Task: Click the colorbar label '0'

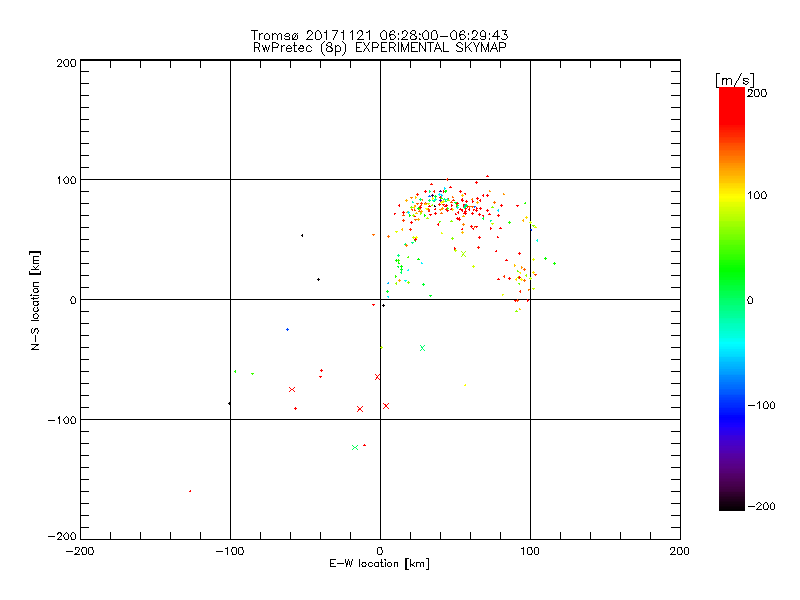Action: (749, 300)
